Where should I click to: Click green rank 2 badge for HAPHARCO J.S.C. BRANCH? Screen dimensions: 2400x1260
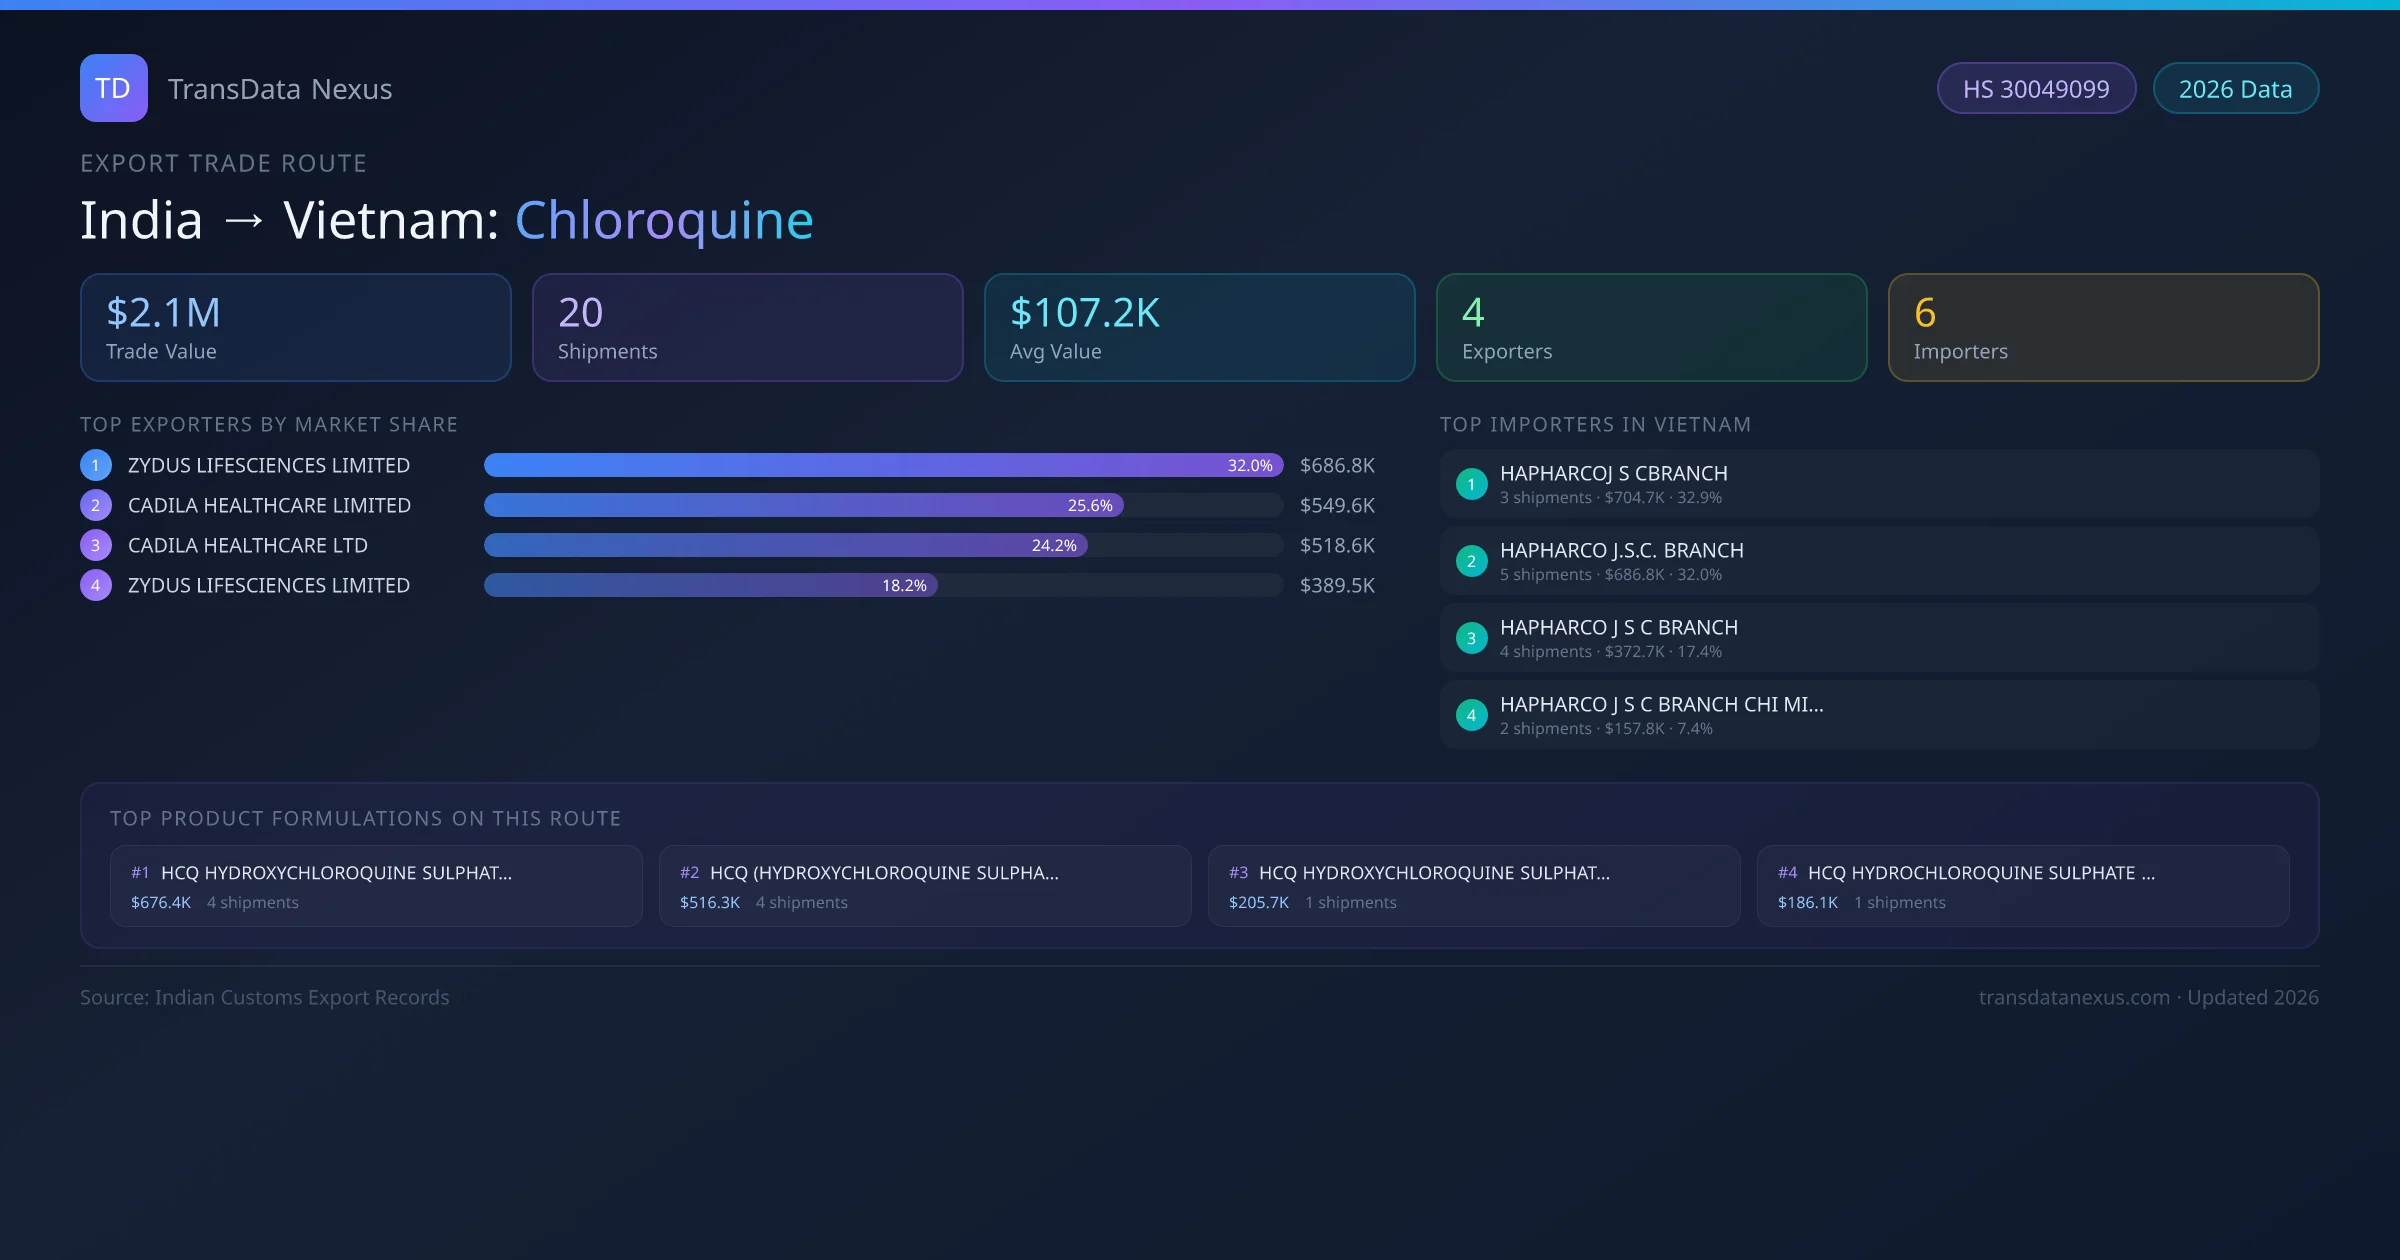pyautogui.click(x=1471, y=561)
